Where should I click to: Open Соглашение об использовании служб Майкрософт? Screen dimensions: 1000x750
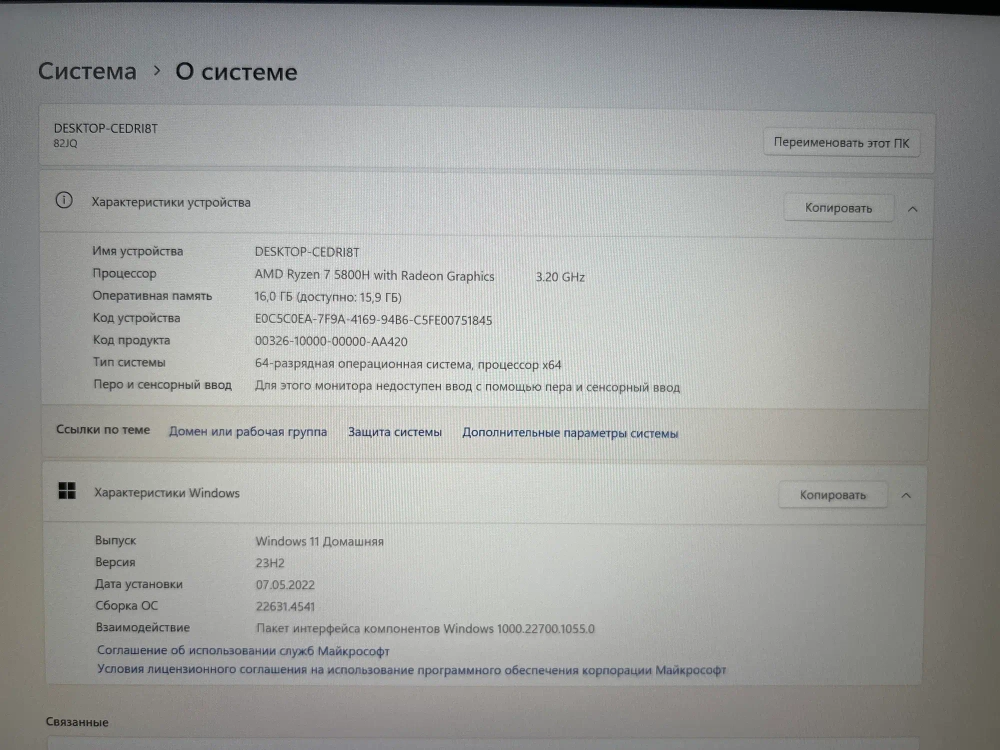(x=244, y=650)
